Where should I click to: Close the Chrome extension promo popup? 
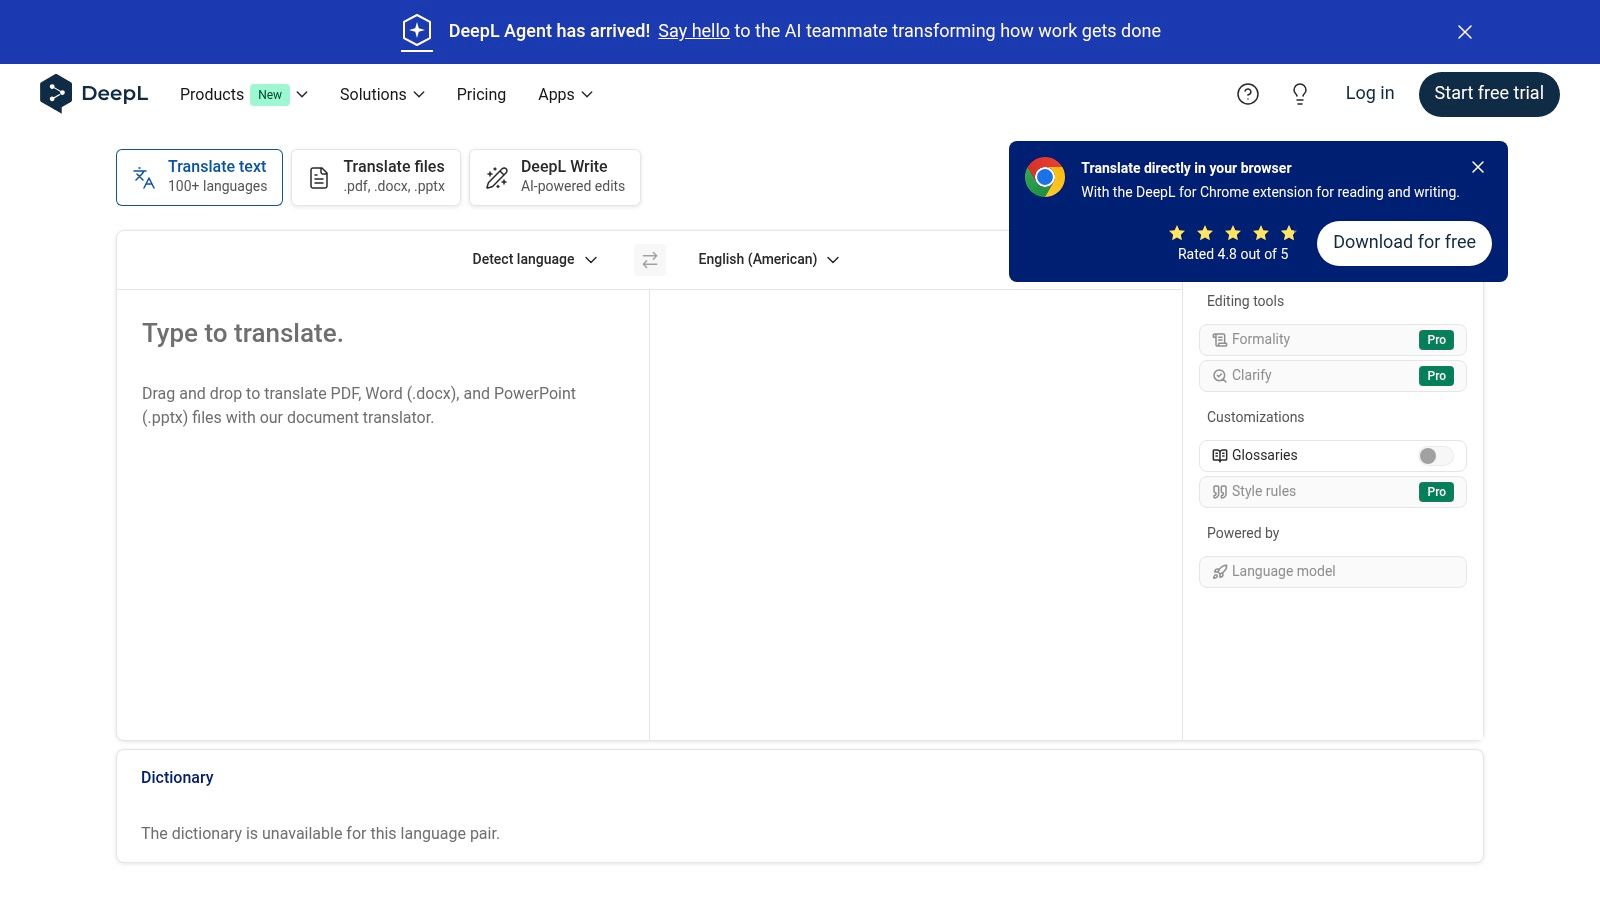pyautogui.click(x=1478, y=167)
